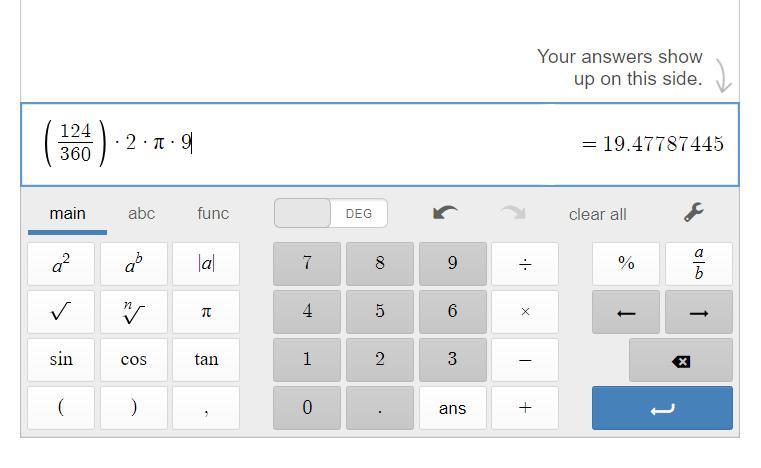This screenshot has width=761, height=468.
Task: Insert a square root symbol
Action: 61,312
